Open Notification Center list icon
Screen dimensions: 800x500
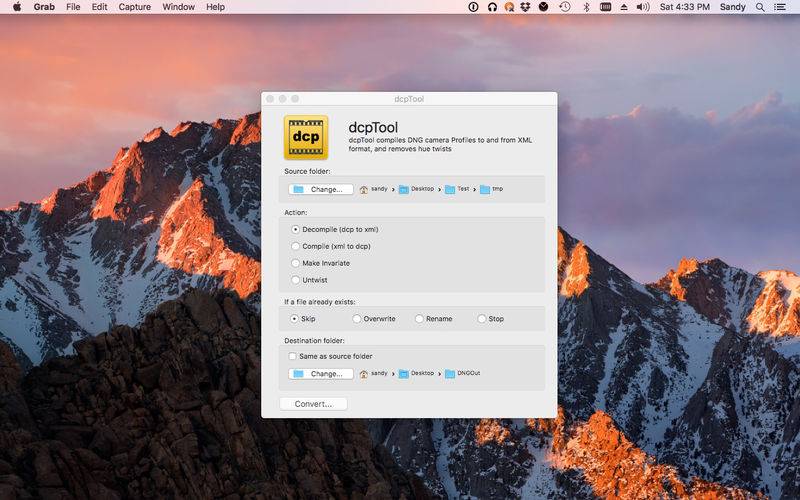point(780,7)
